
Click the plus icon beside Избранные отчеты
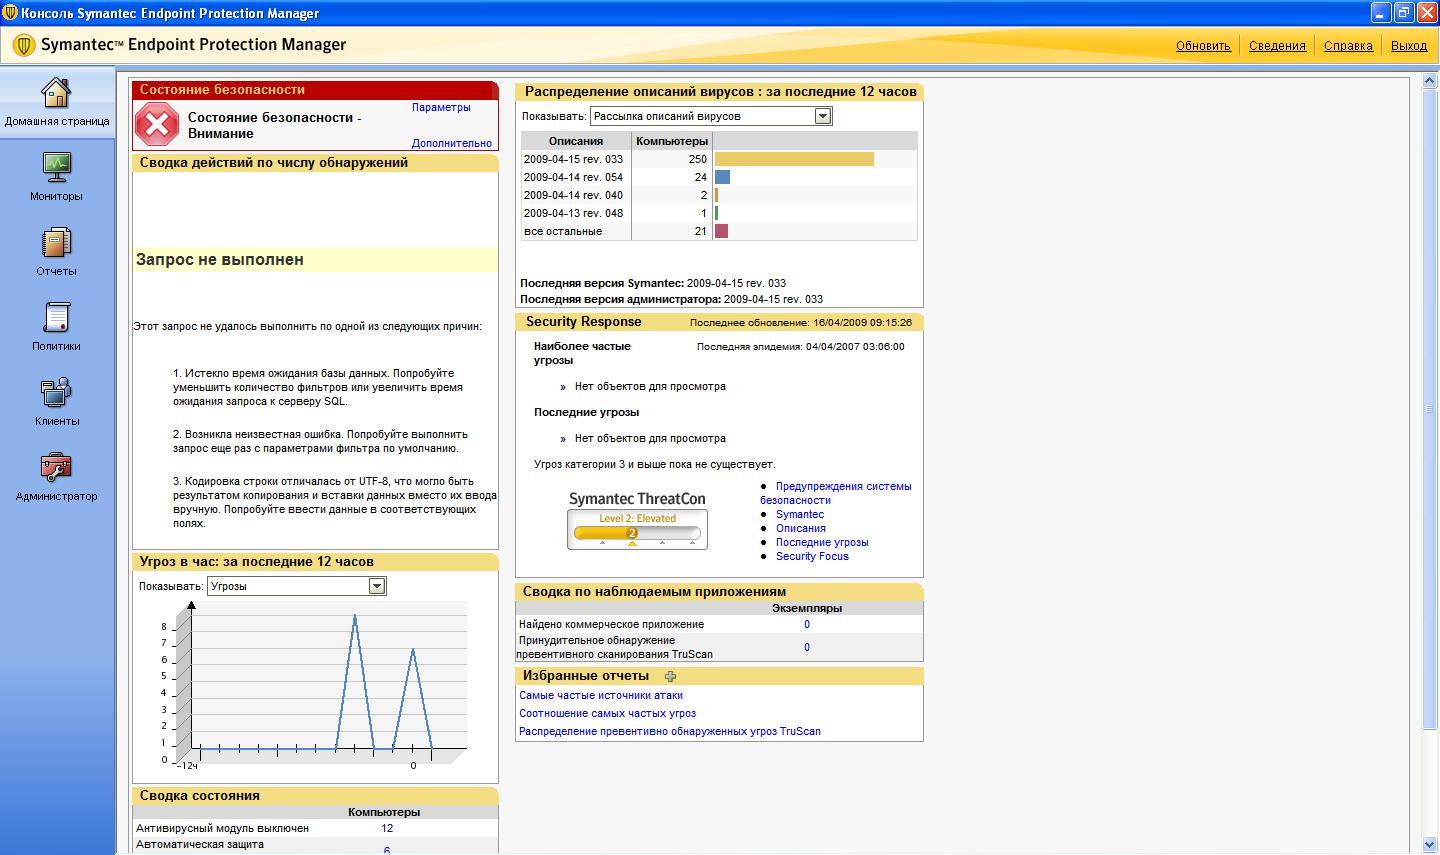[670, 676]
